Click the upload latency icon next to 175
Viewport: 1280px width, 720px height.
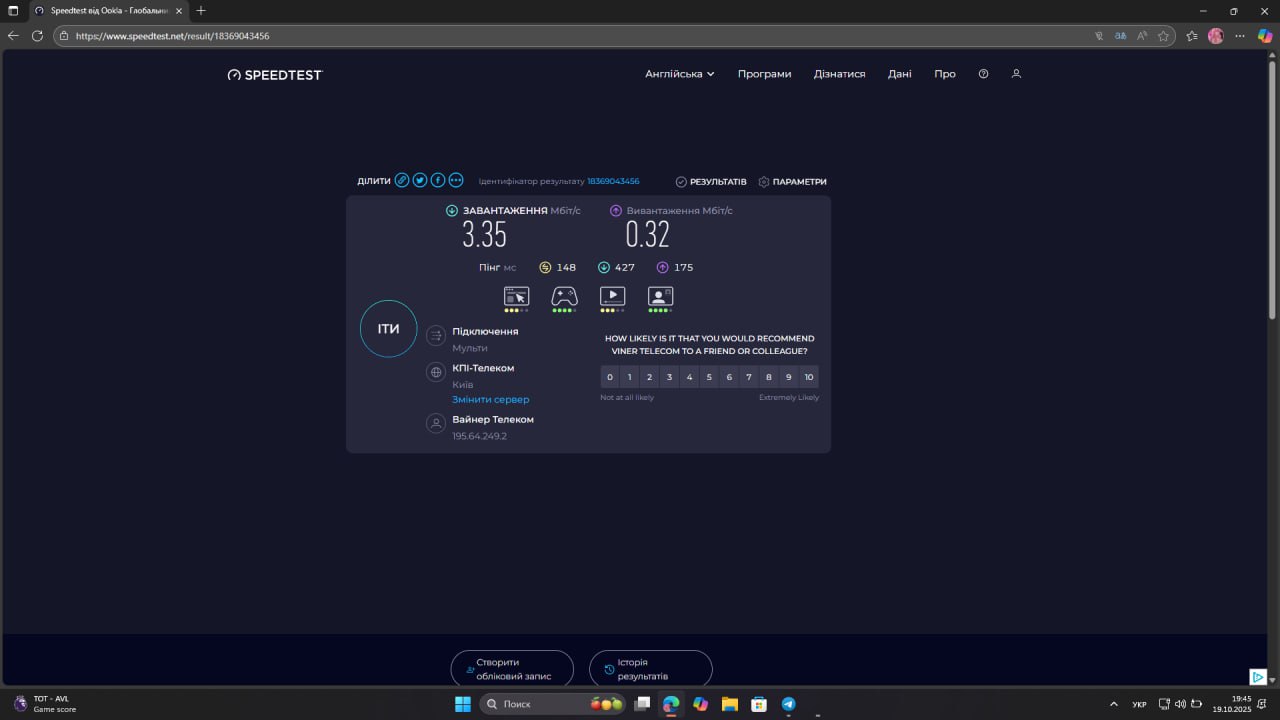click(663, 267)
